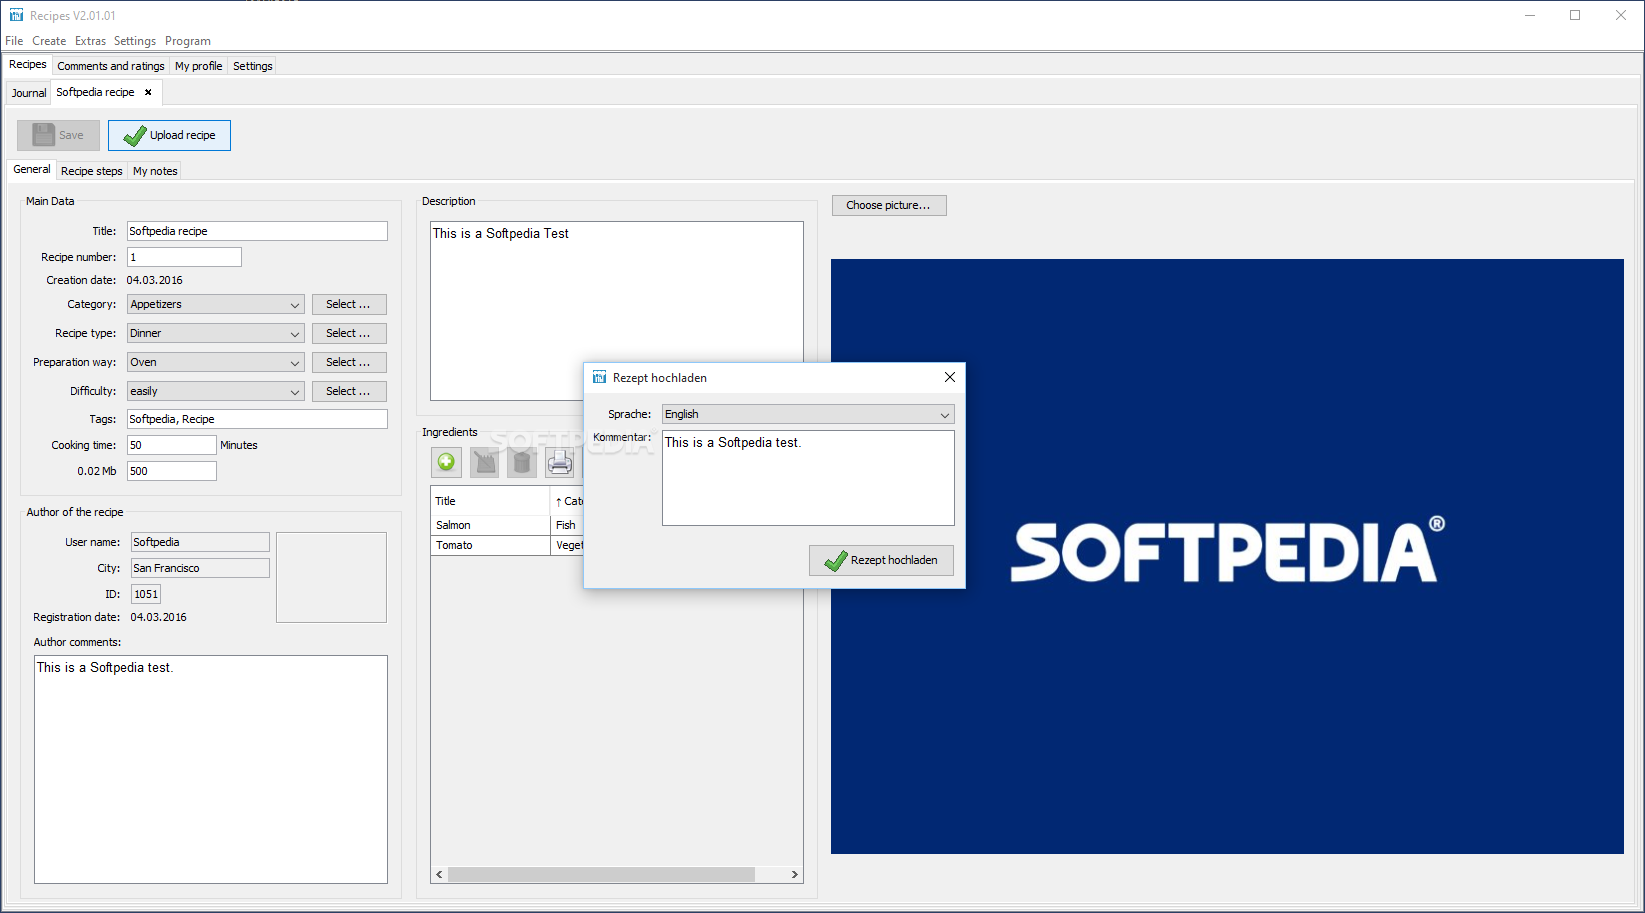This screenshot has width=1645, height=913.
Task: Click the Softpedia recipe picture
Action: pyautogui.click(x=1227, y=556)
